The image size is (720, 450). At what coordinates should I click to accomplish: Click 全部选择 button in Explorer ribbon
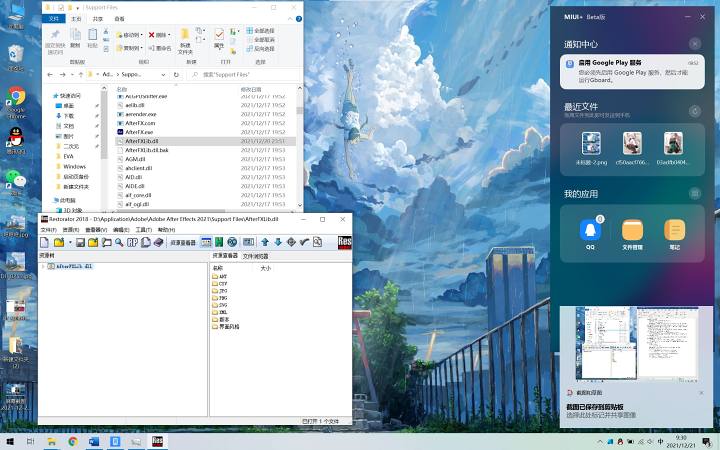260,30
